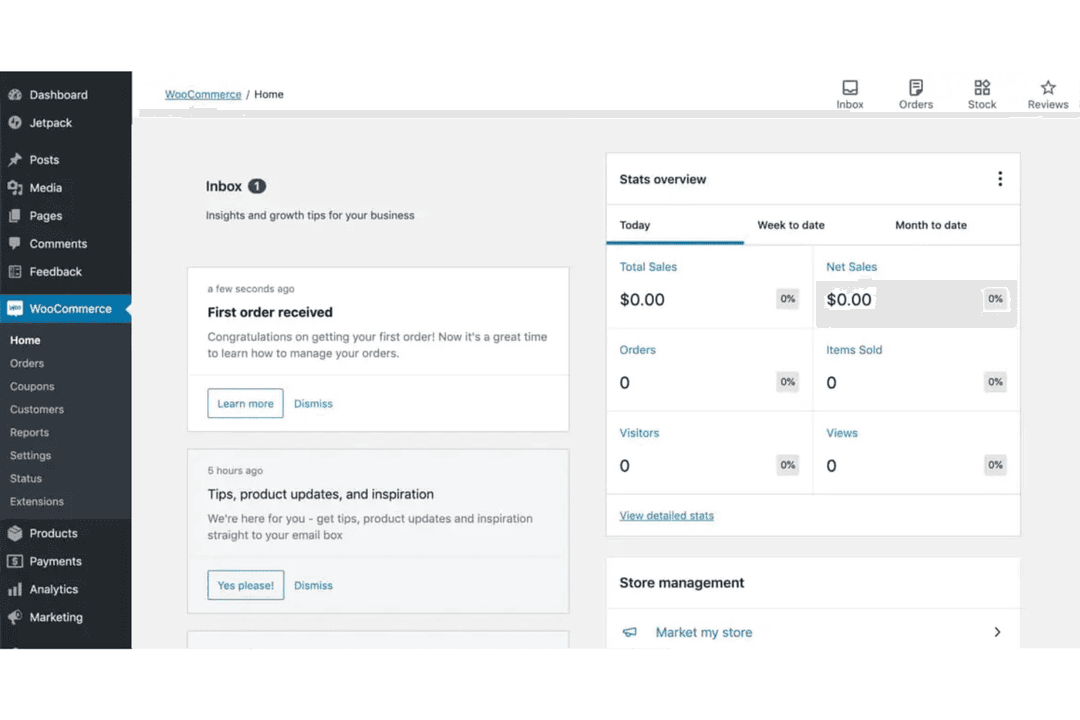Screen dimensions: 1080x720
Task: Click the Marketing megaphone icon
Action: pyautogui.click(x=15, y=617)
